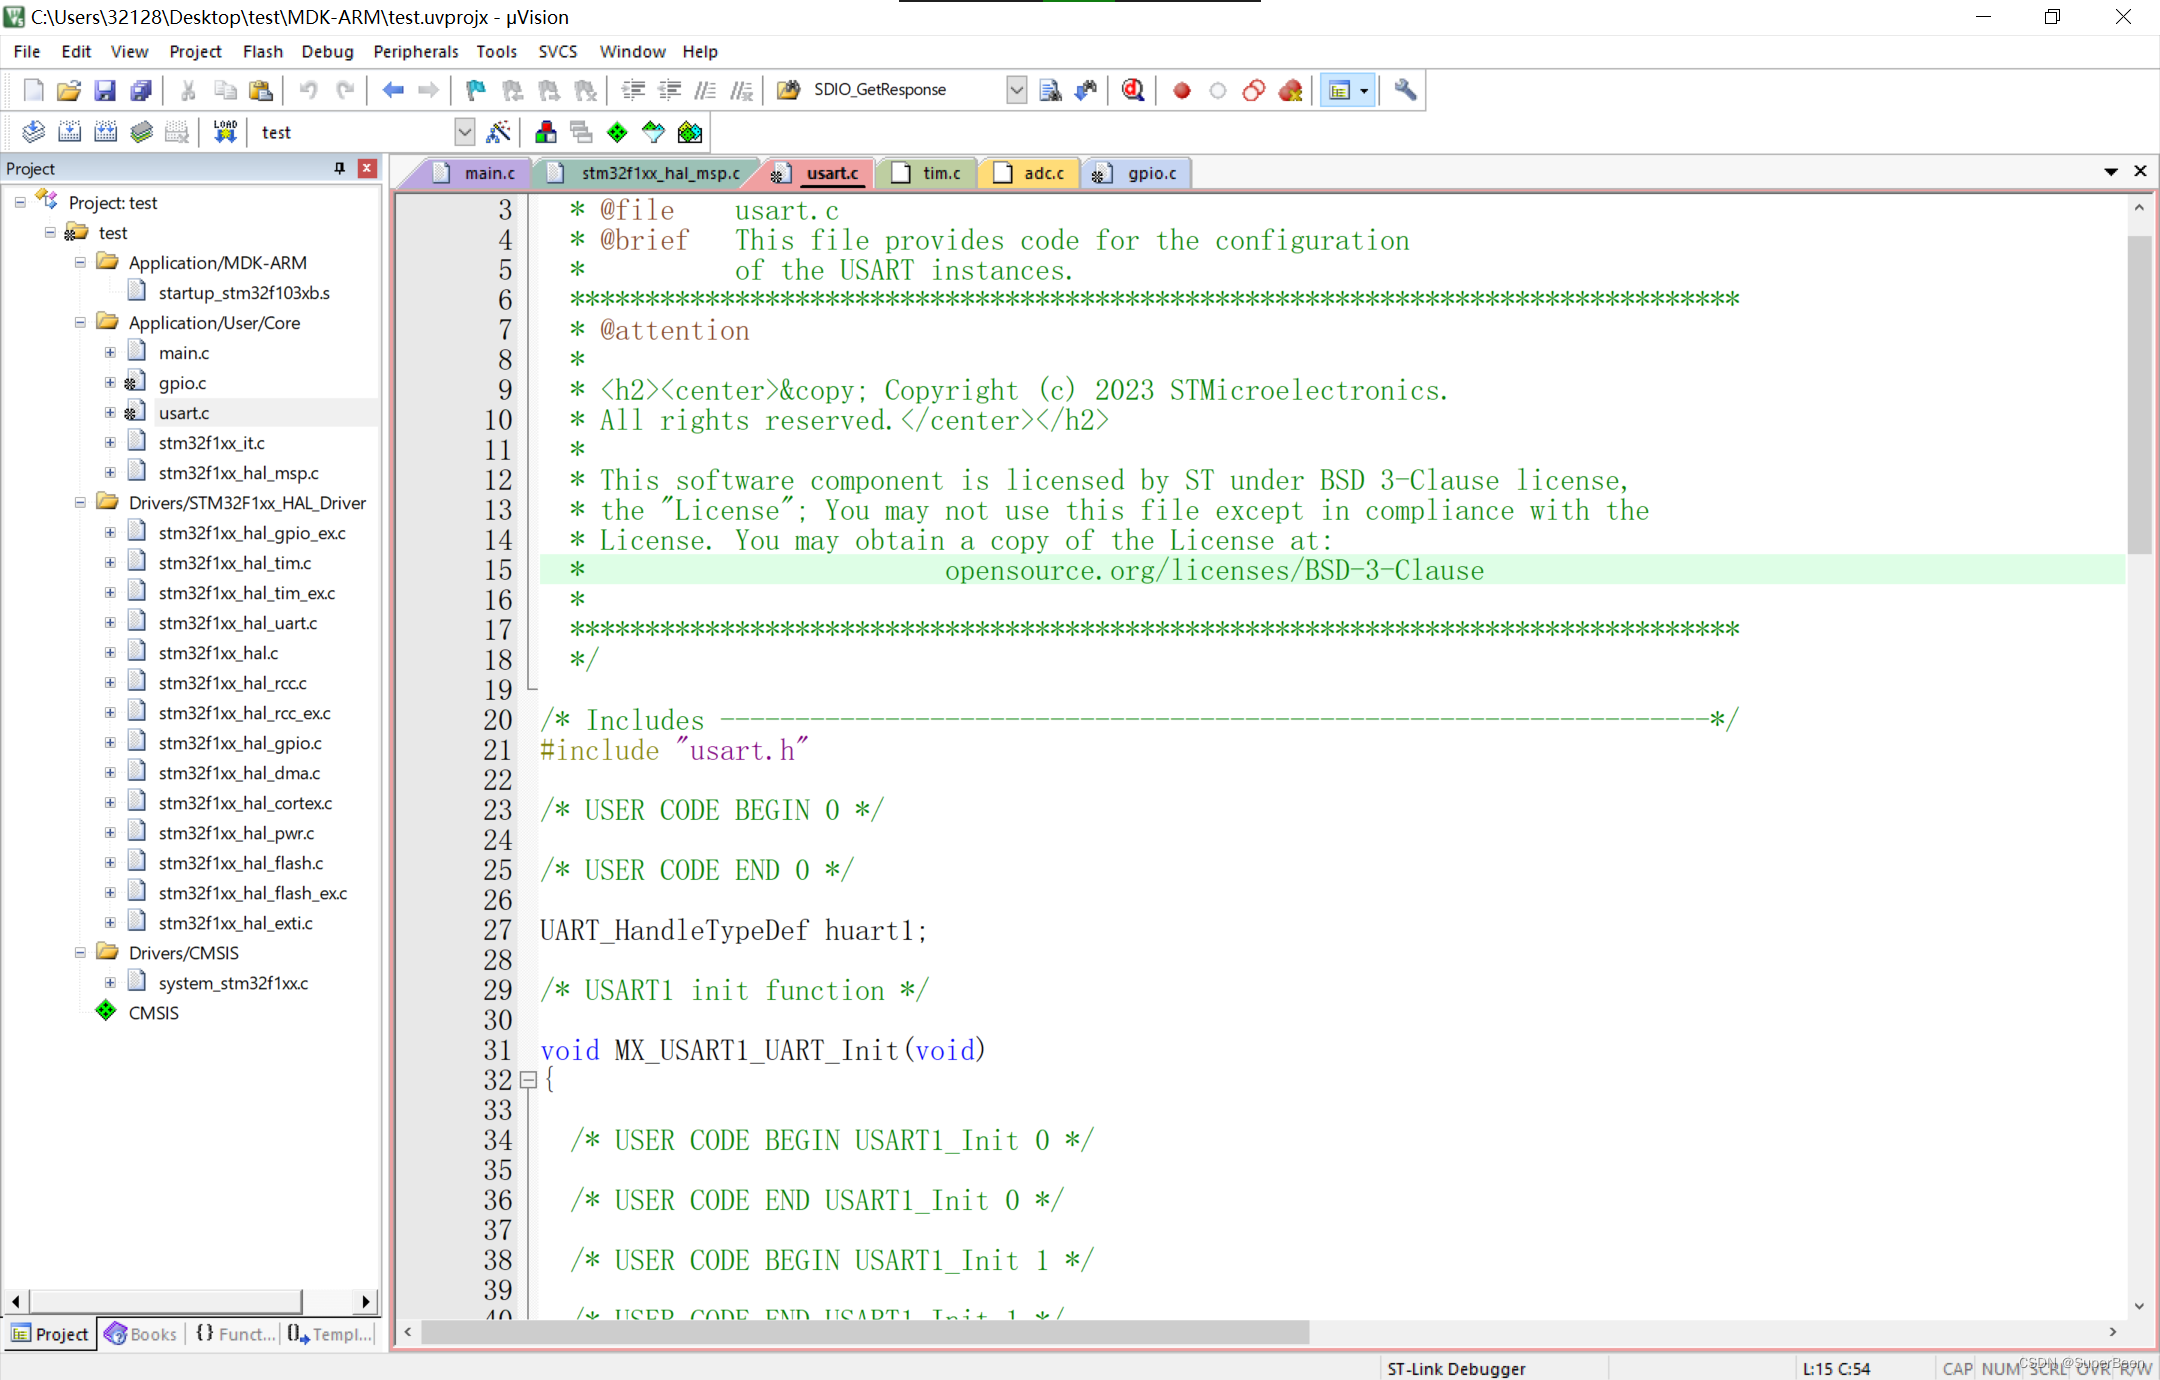Switch to the Templates panel tab
The image size is (2160, 1380).
point(329,1334)
